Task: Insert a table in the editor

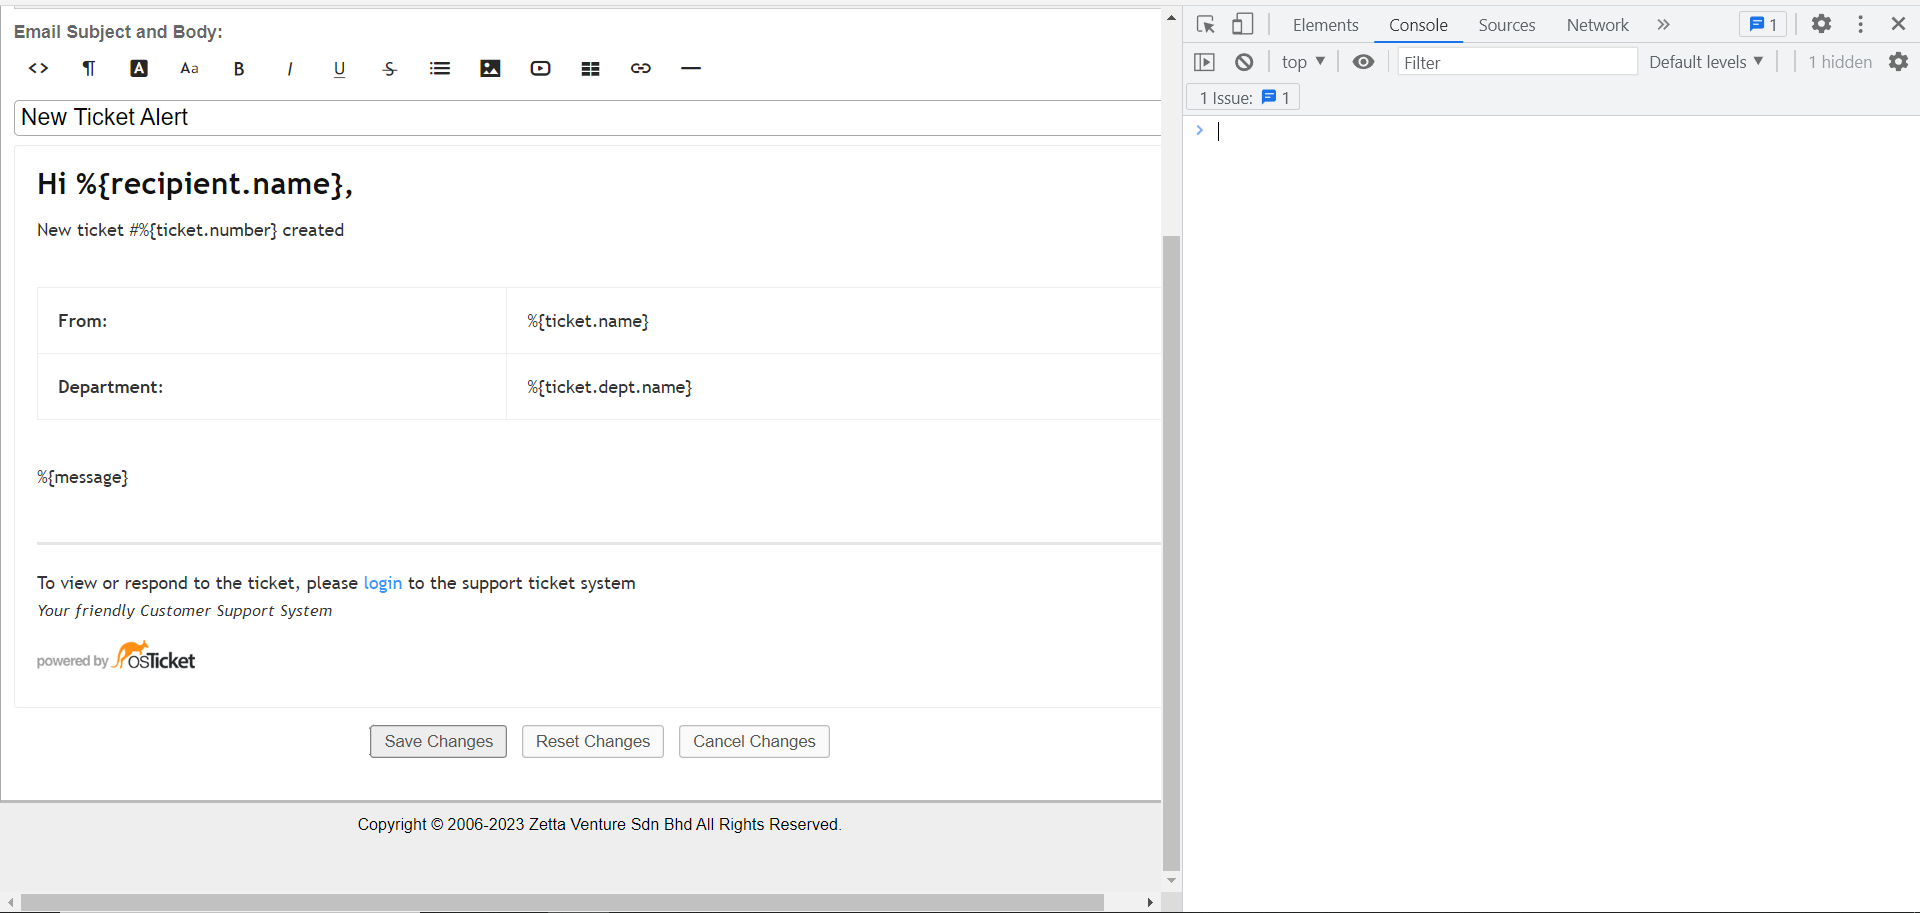Action: point(590,68)
